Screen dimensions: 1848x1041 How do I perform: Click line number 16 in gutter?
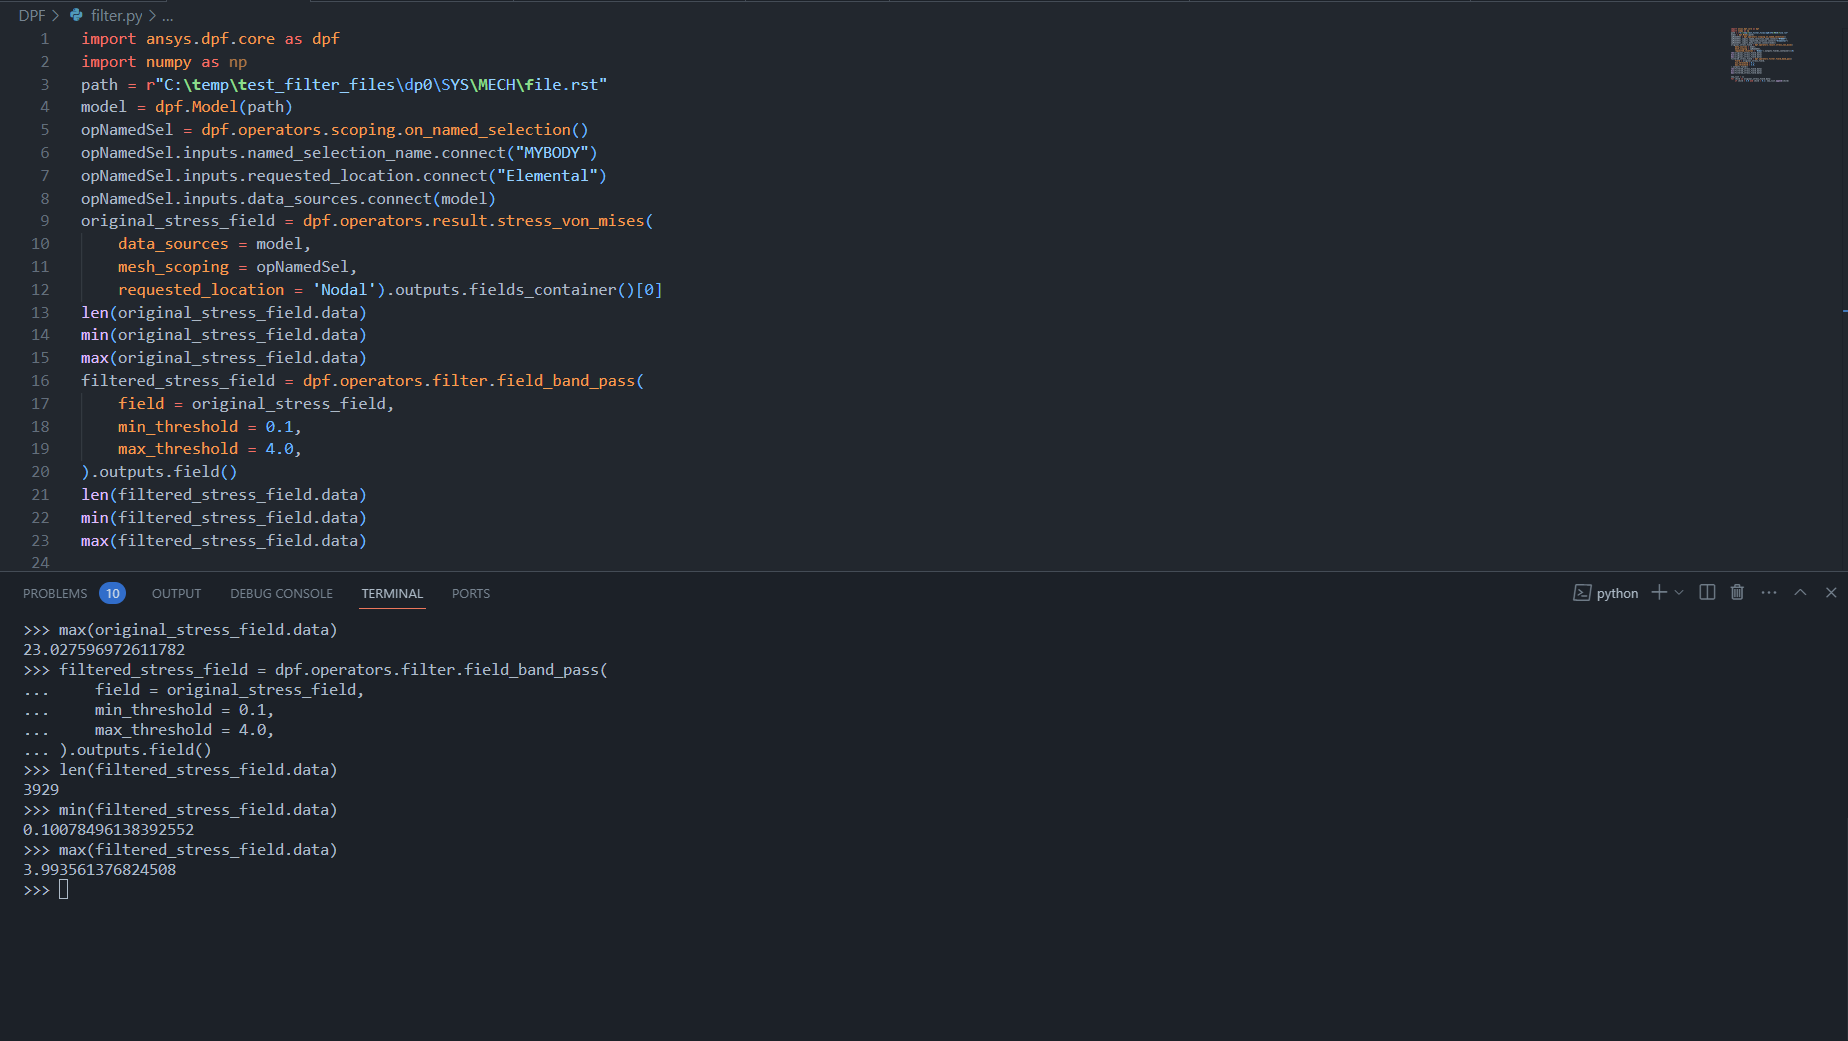(40, 381)
